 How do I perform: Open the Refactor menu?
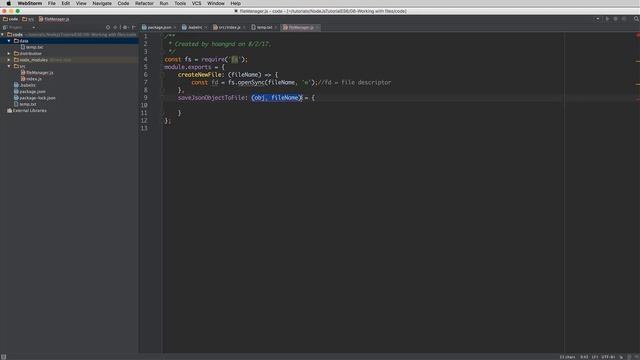pyautogui.click(x=144, y=3)
